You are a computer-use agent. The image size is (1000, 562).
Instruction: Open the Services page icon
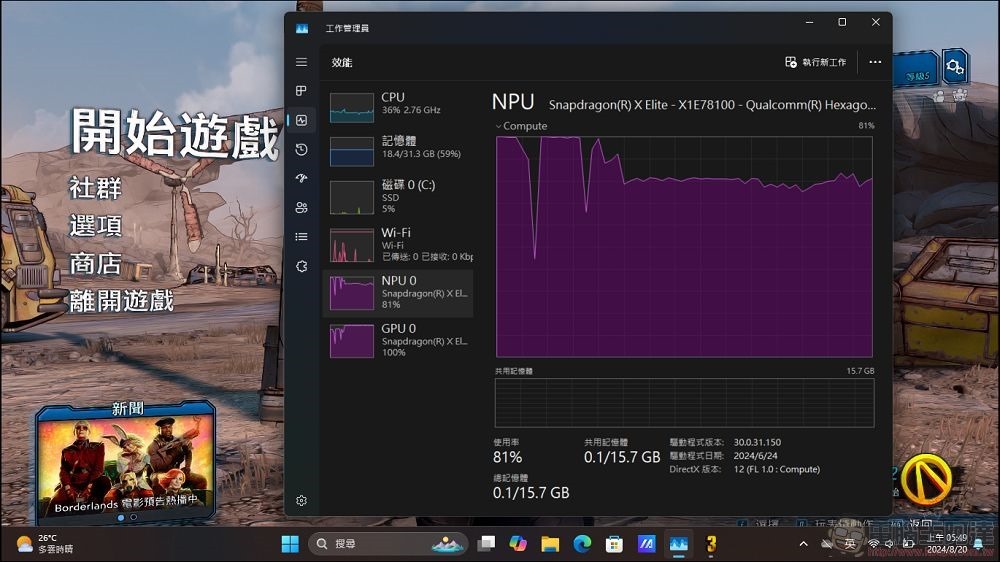pyautogui.click(x=302, y=266)
